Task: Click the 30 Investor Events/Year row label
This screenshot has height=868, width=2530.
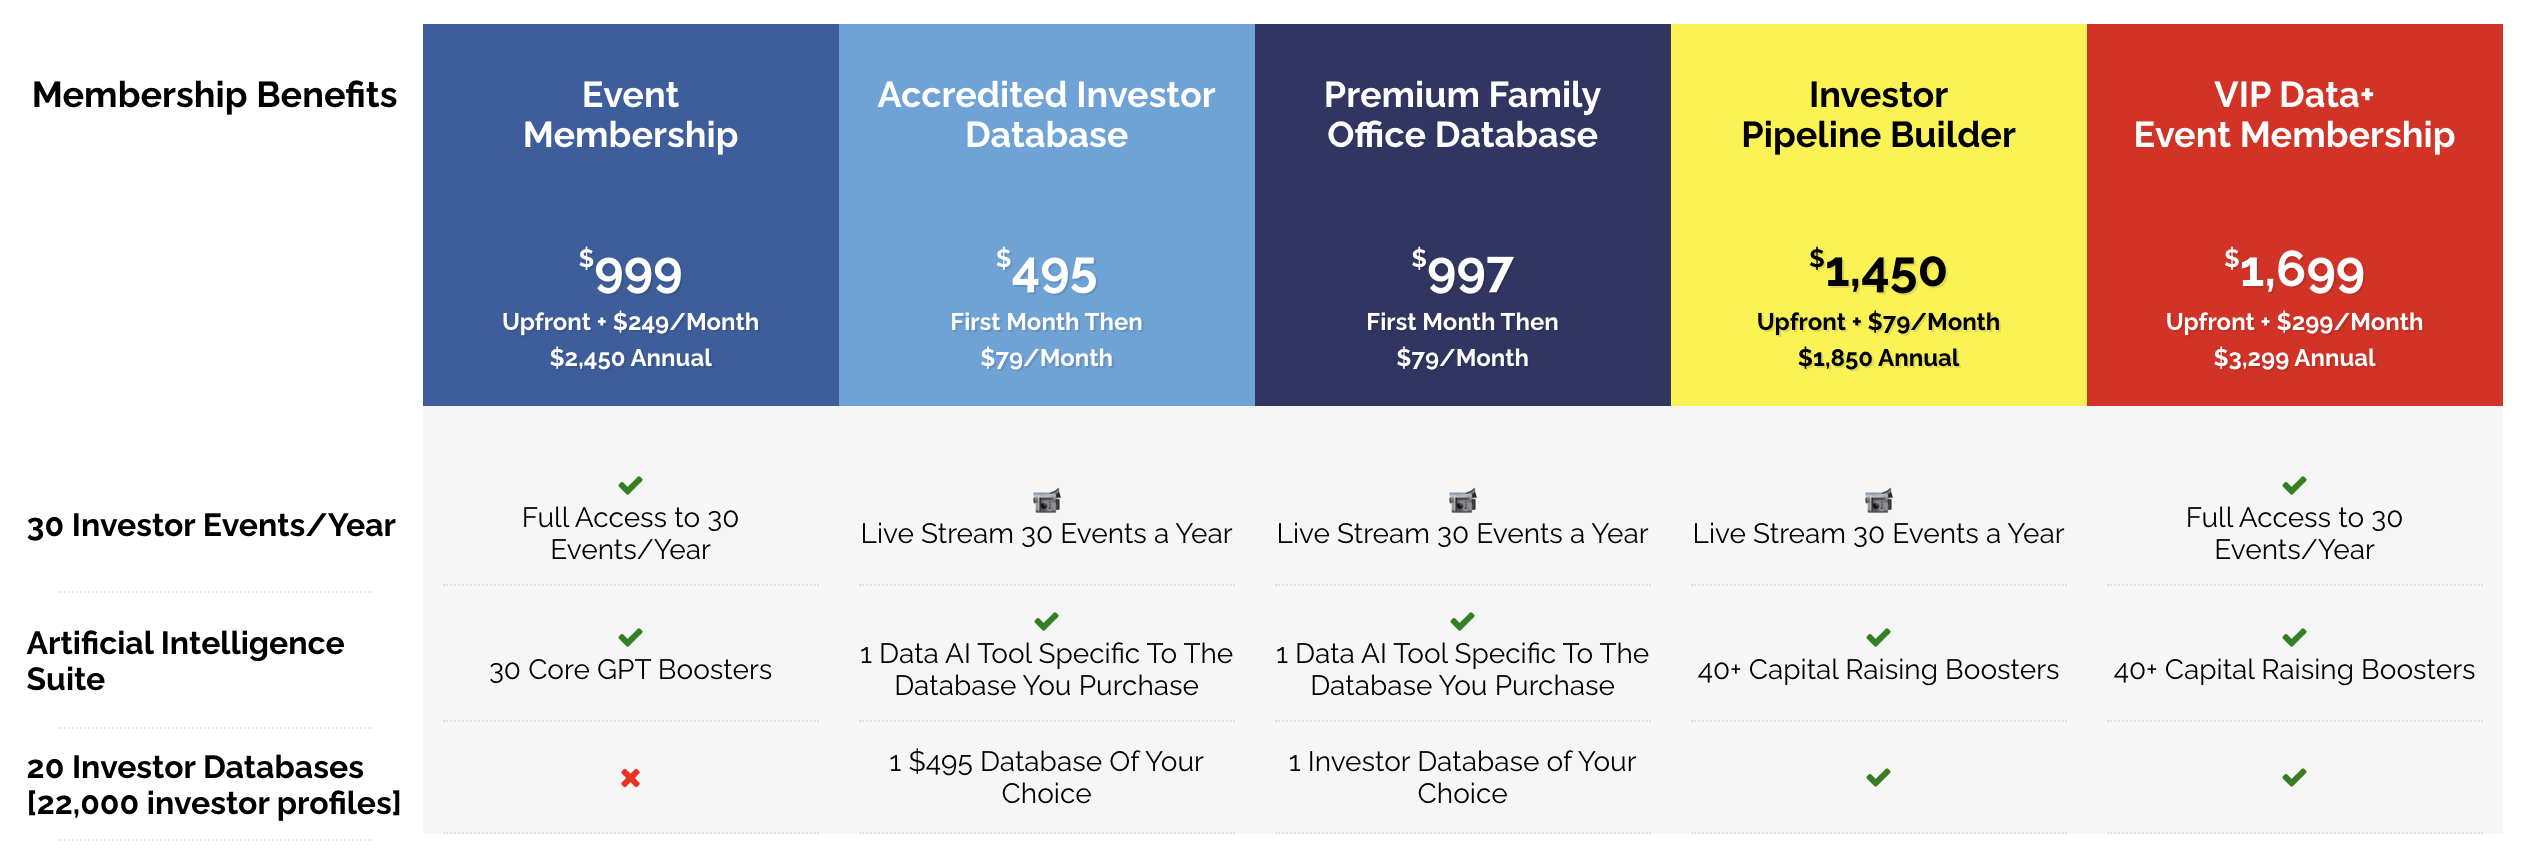Action: [x=211, y=525]
